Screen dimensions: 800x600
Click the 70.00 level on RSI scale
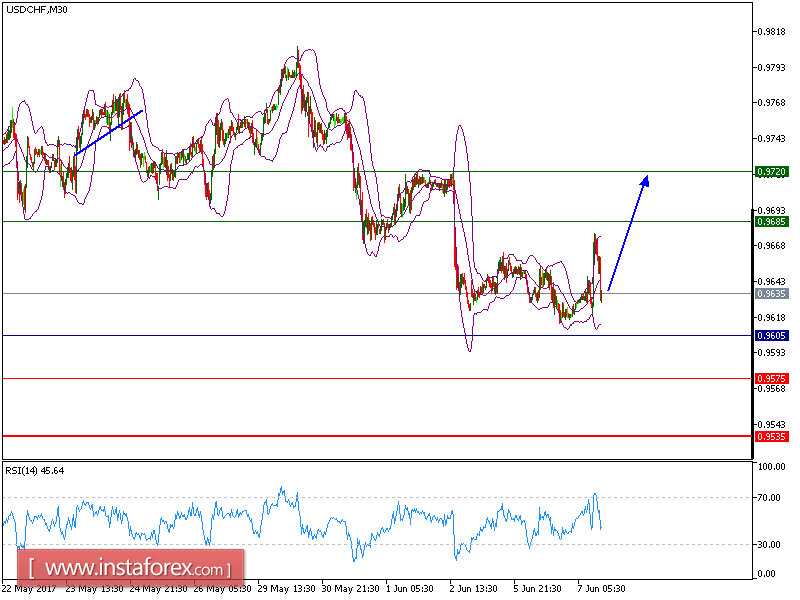(770, 495)
